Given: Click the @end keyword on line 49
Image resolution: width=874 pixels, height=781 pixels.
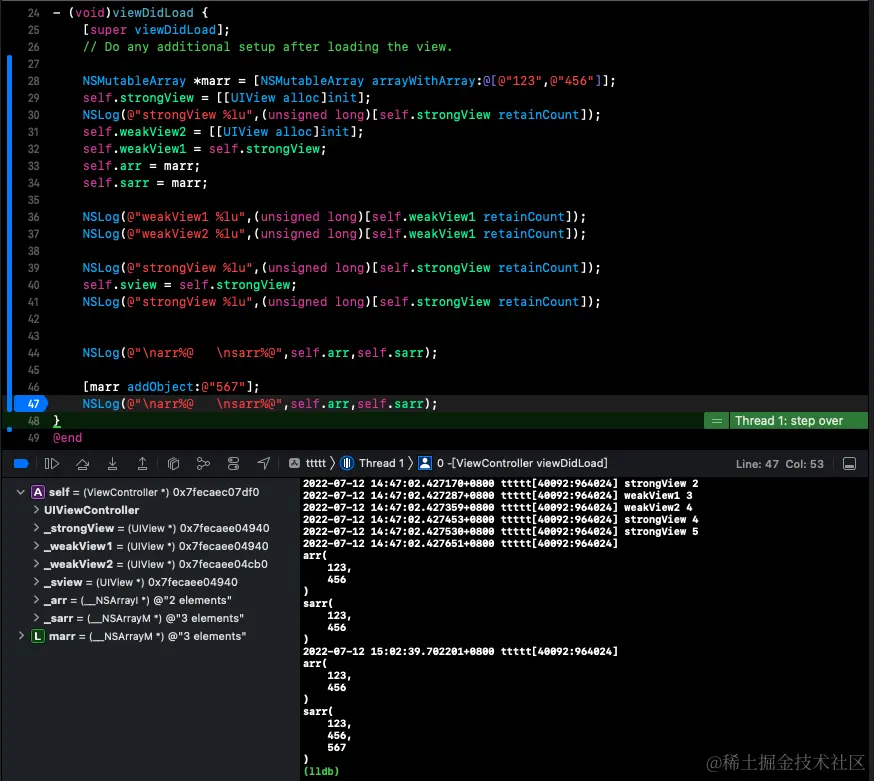Looking at the screenshot, I should [67, 438].
